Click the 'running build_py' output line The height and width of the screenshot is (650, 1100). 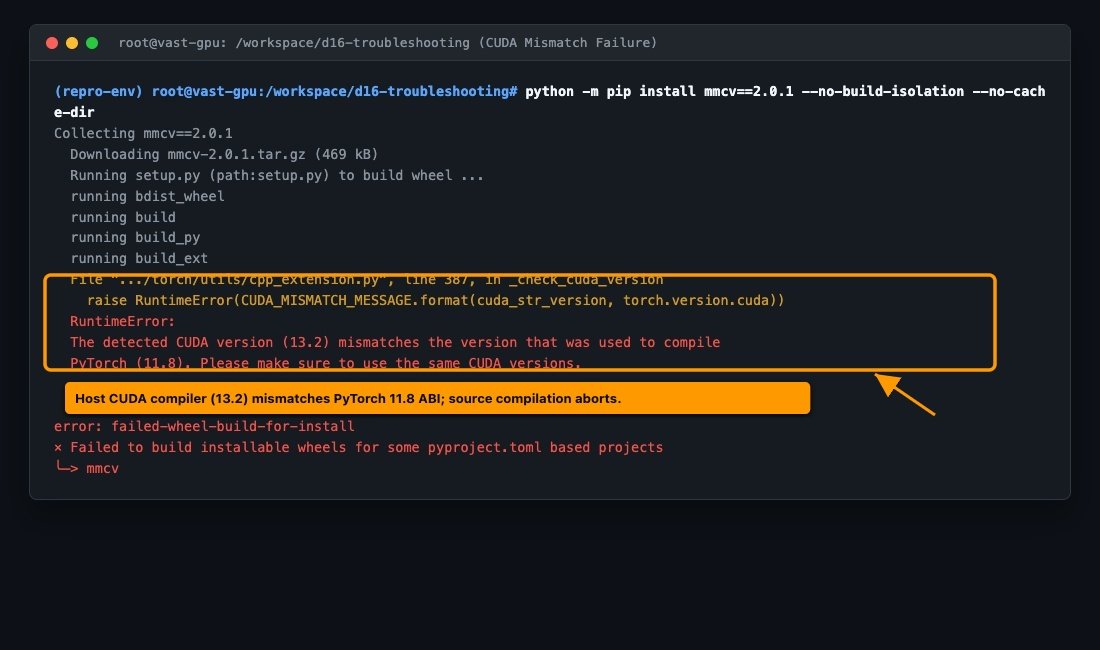[x=135, y=238]
